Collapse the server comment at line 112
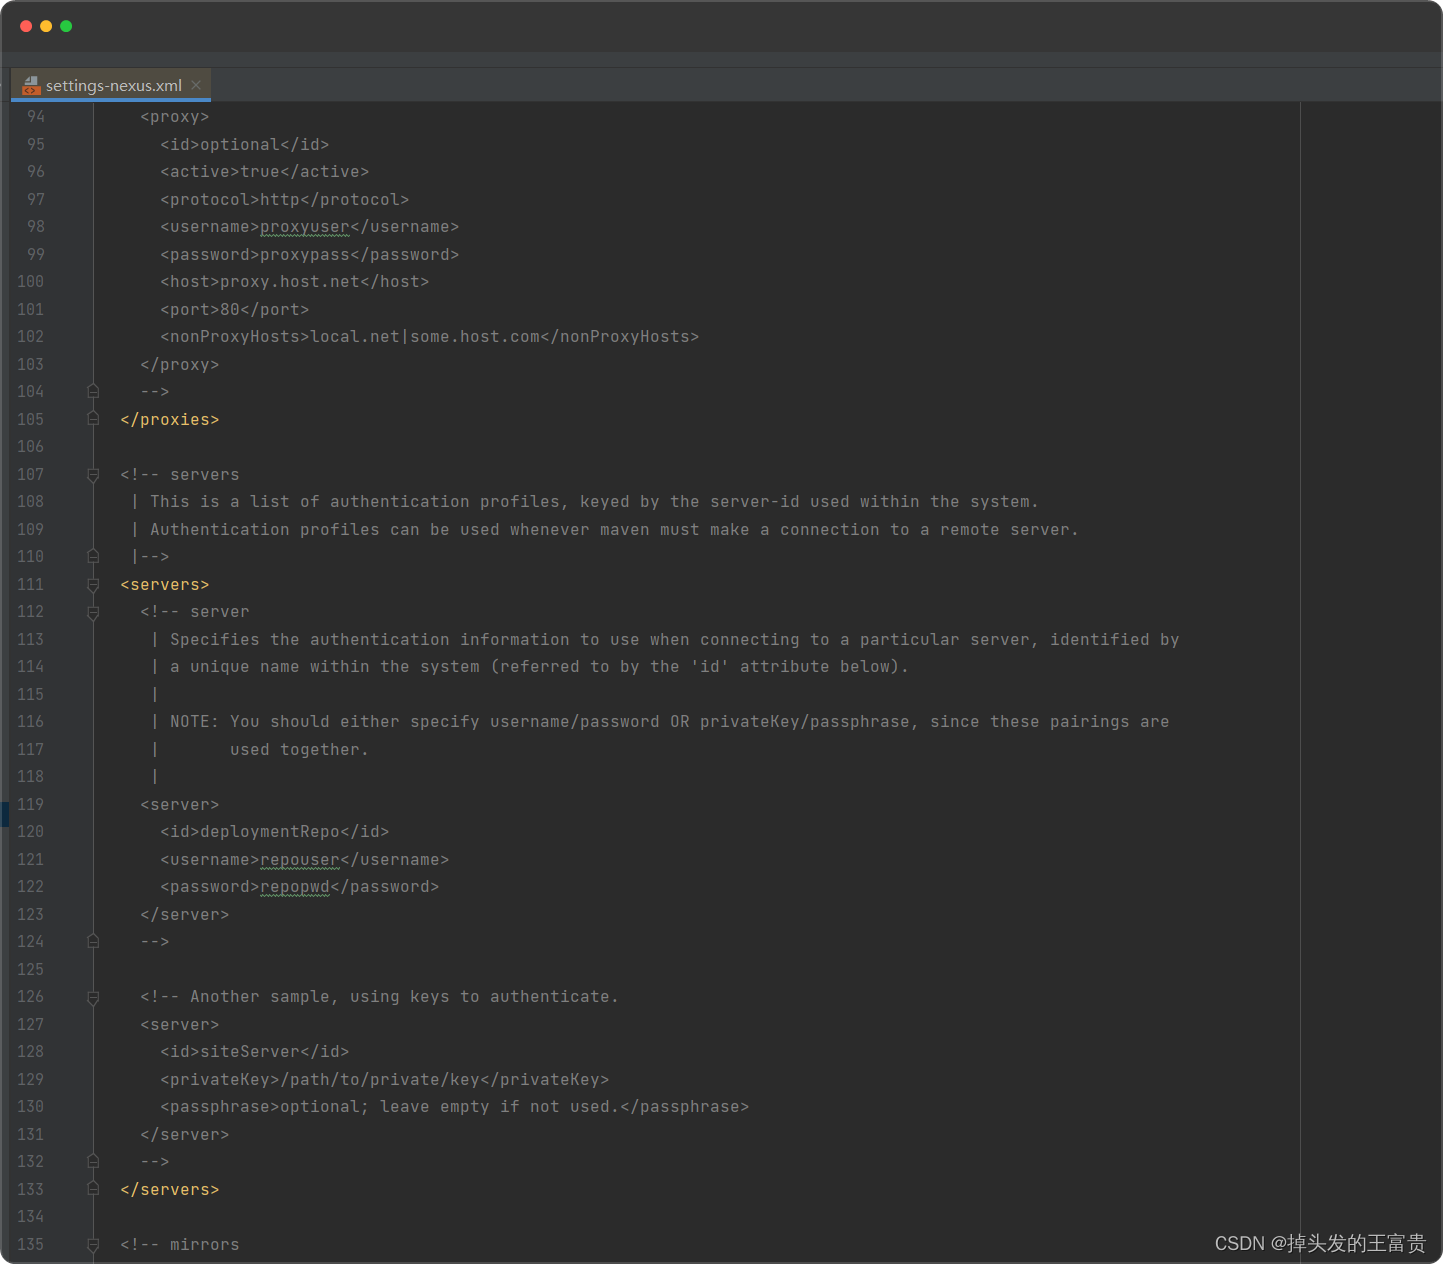 coord(93,612)
